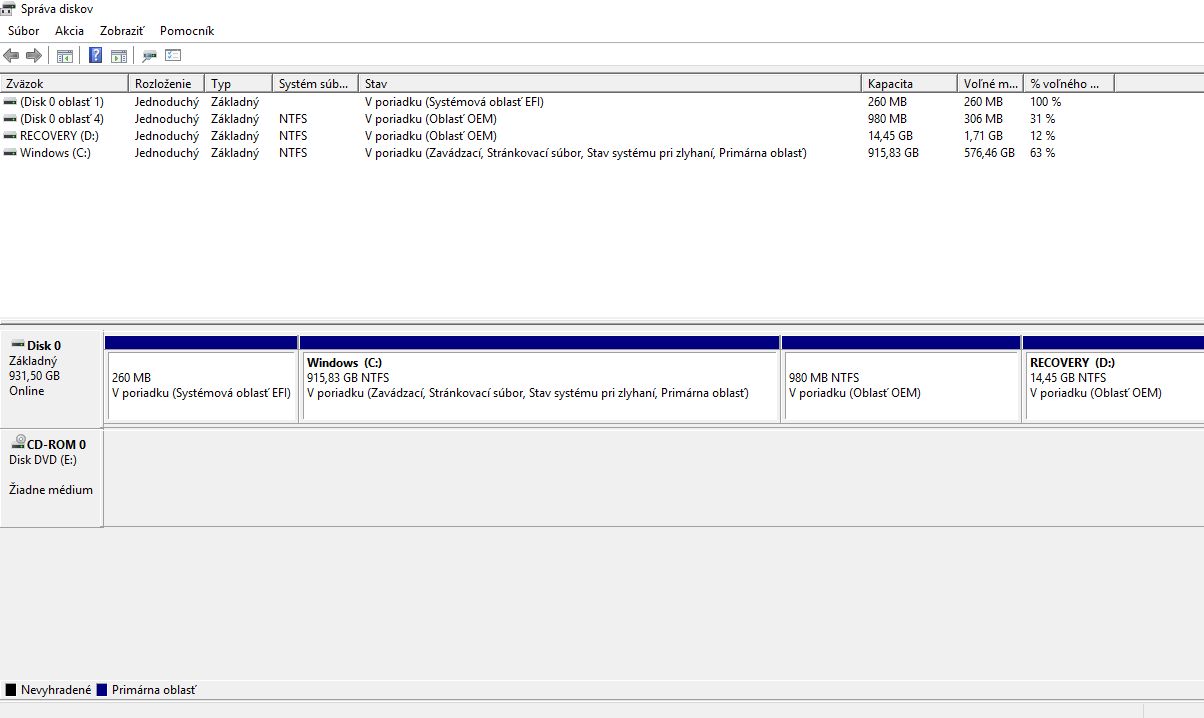Click the drive icon of Windows (C:) list row
1204x718 pixels.
click(x=10, y=153)
